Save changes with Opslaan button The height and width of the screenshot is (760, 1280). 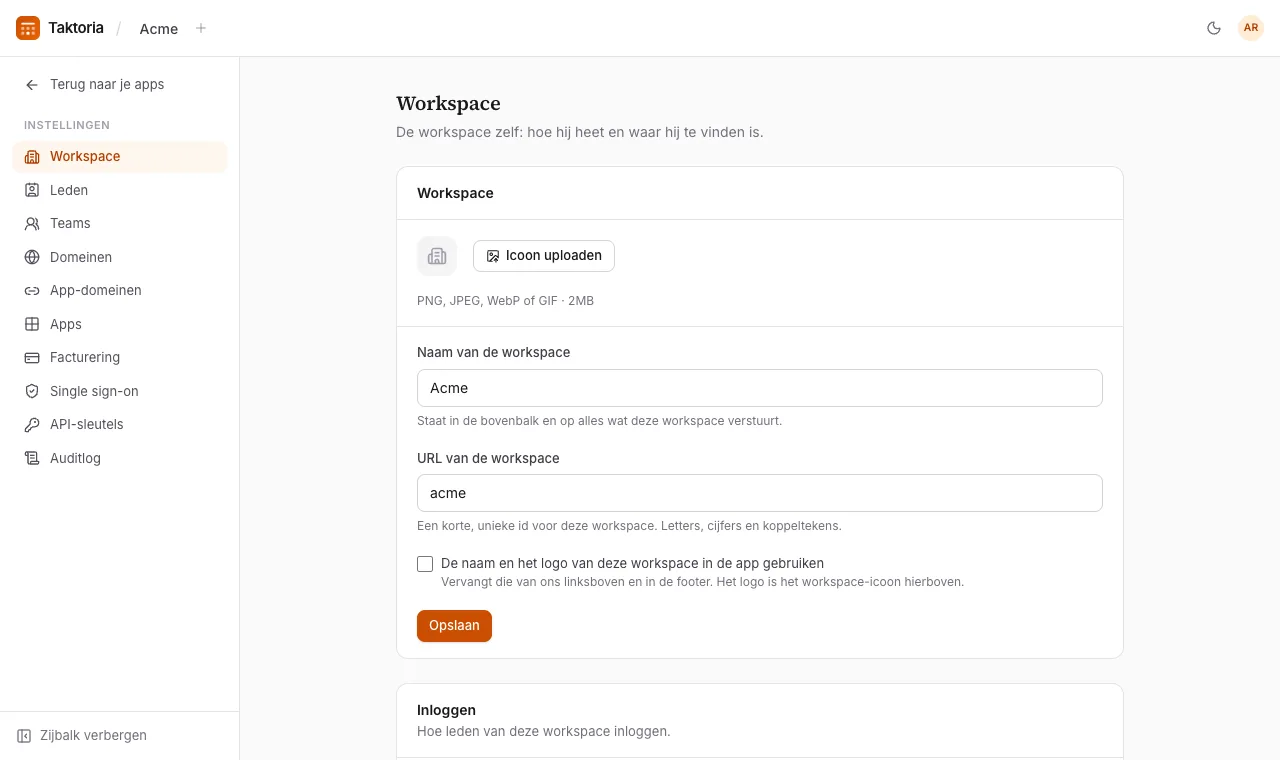(x=454, y=626)
